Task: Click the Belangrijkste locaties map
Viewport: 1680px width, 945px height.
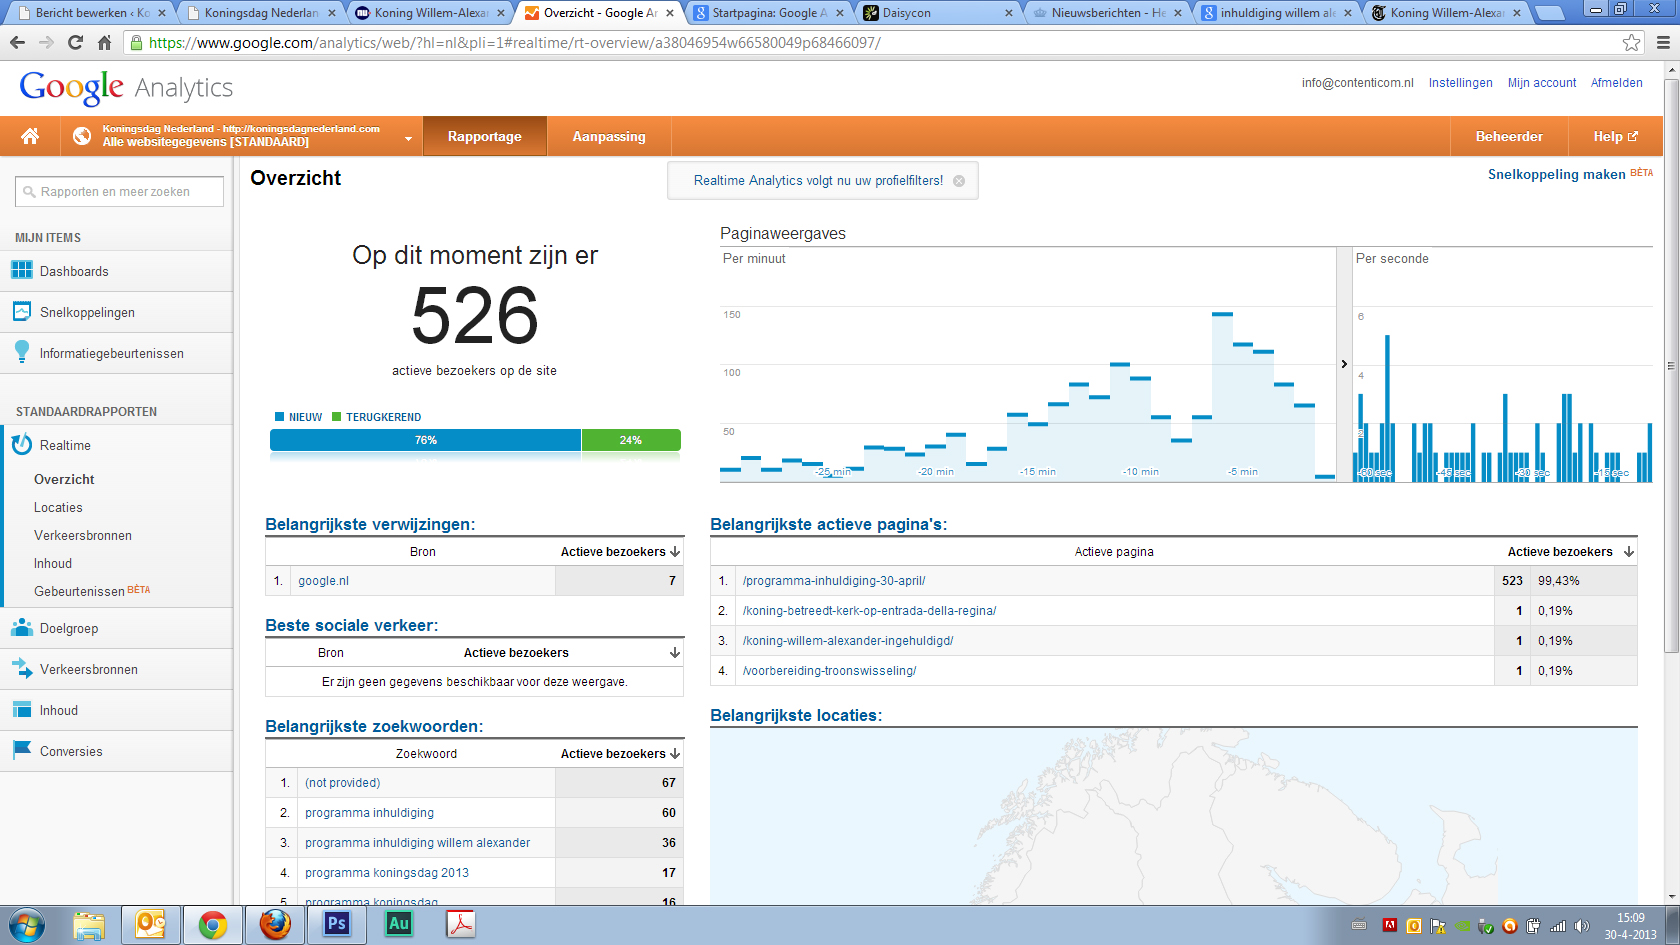Action: coord(1174,816)
